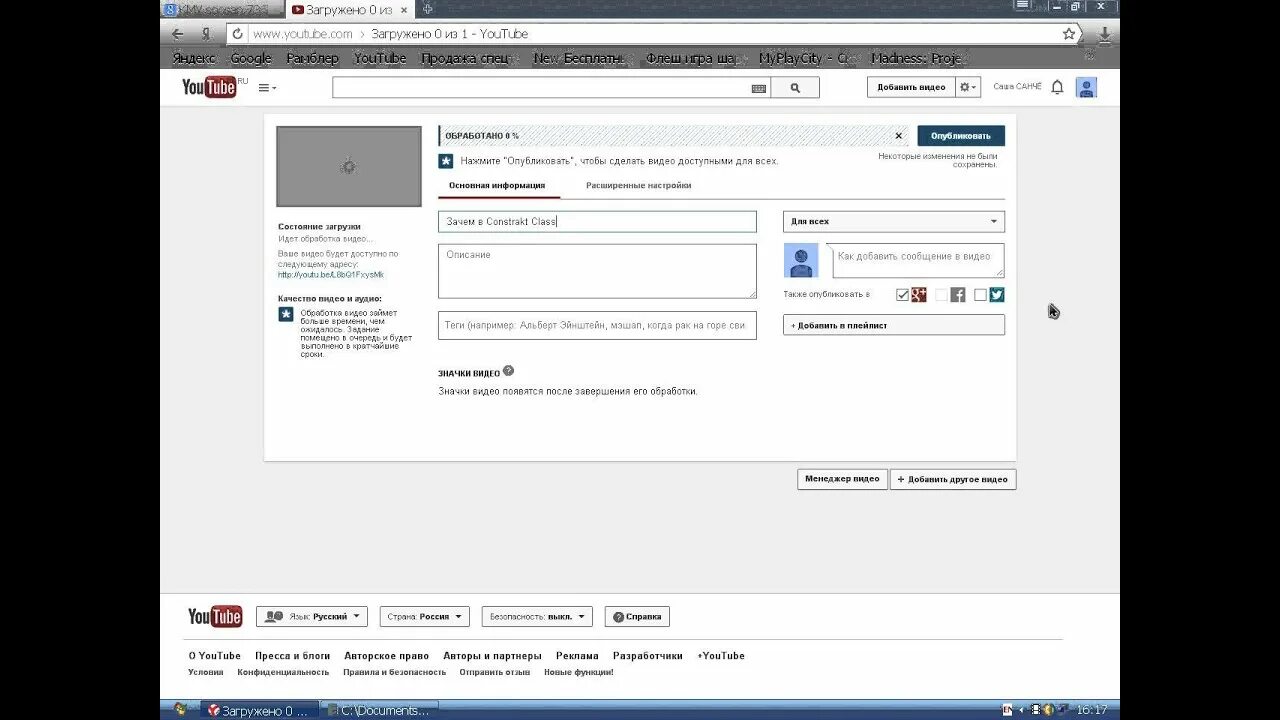Click the new tab plus button
Viewport: 1280px width, 720px height.
tap(428, 8)
